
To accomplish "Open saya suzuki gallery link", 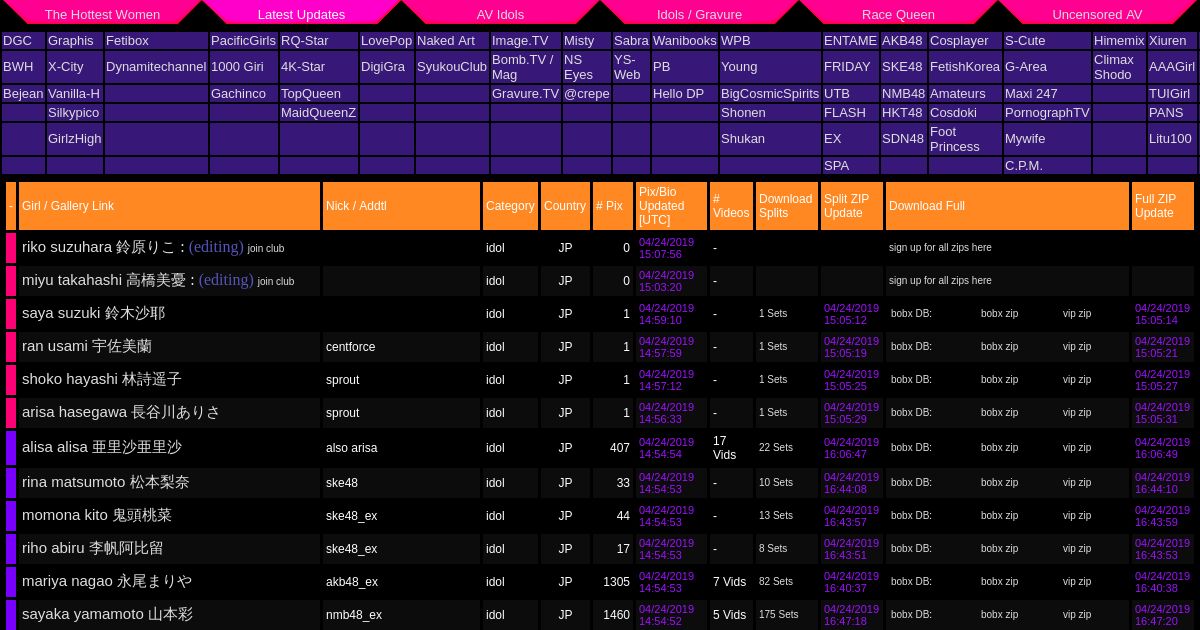I will [93, 313].
